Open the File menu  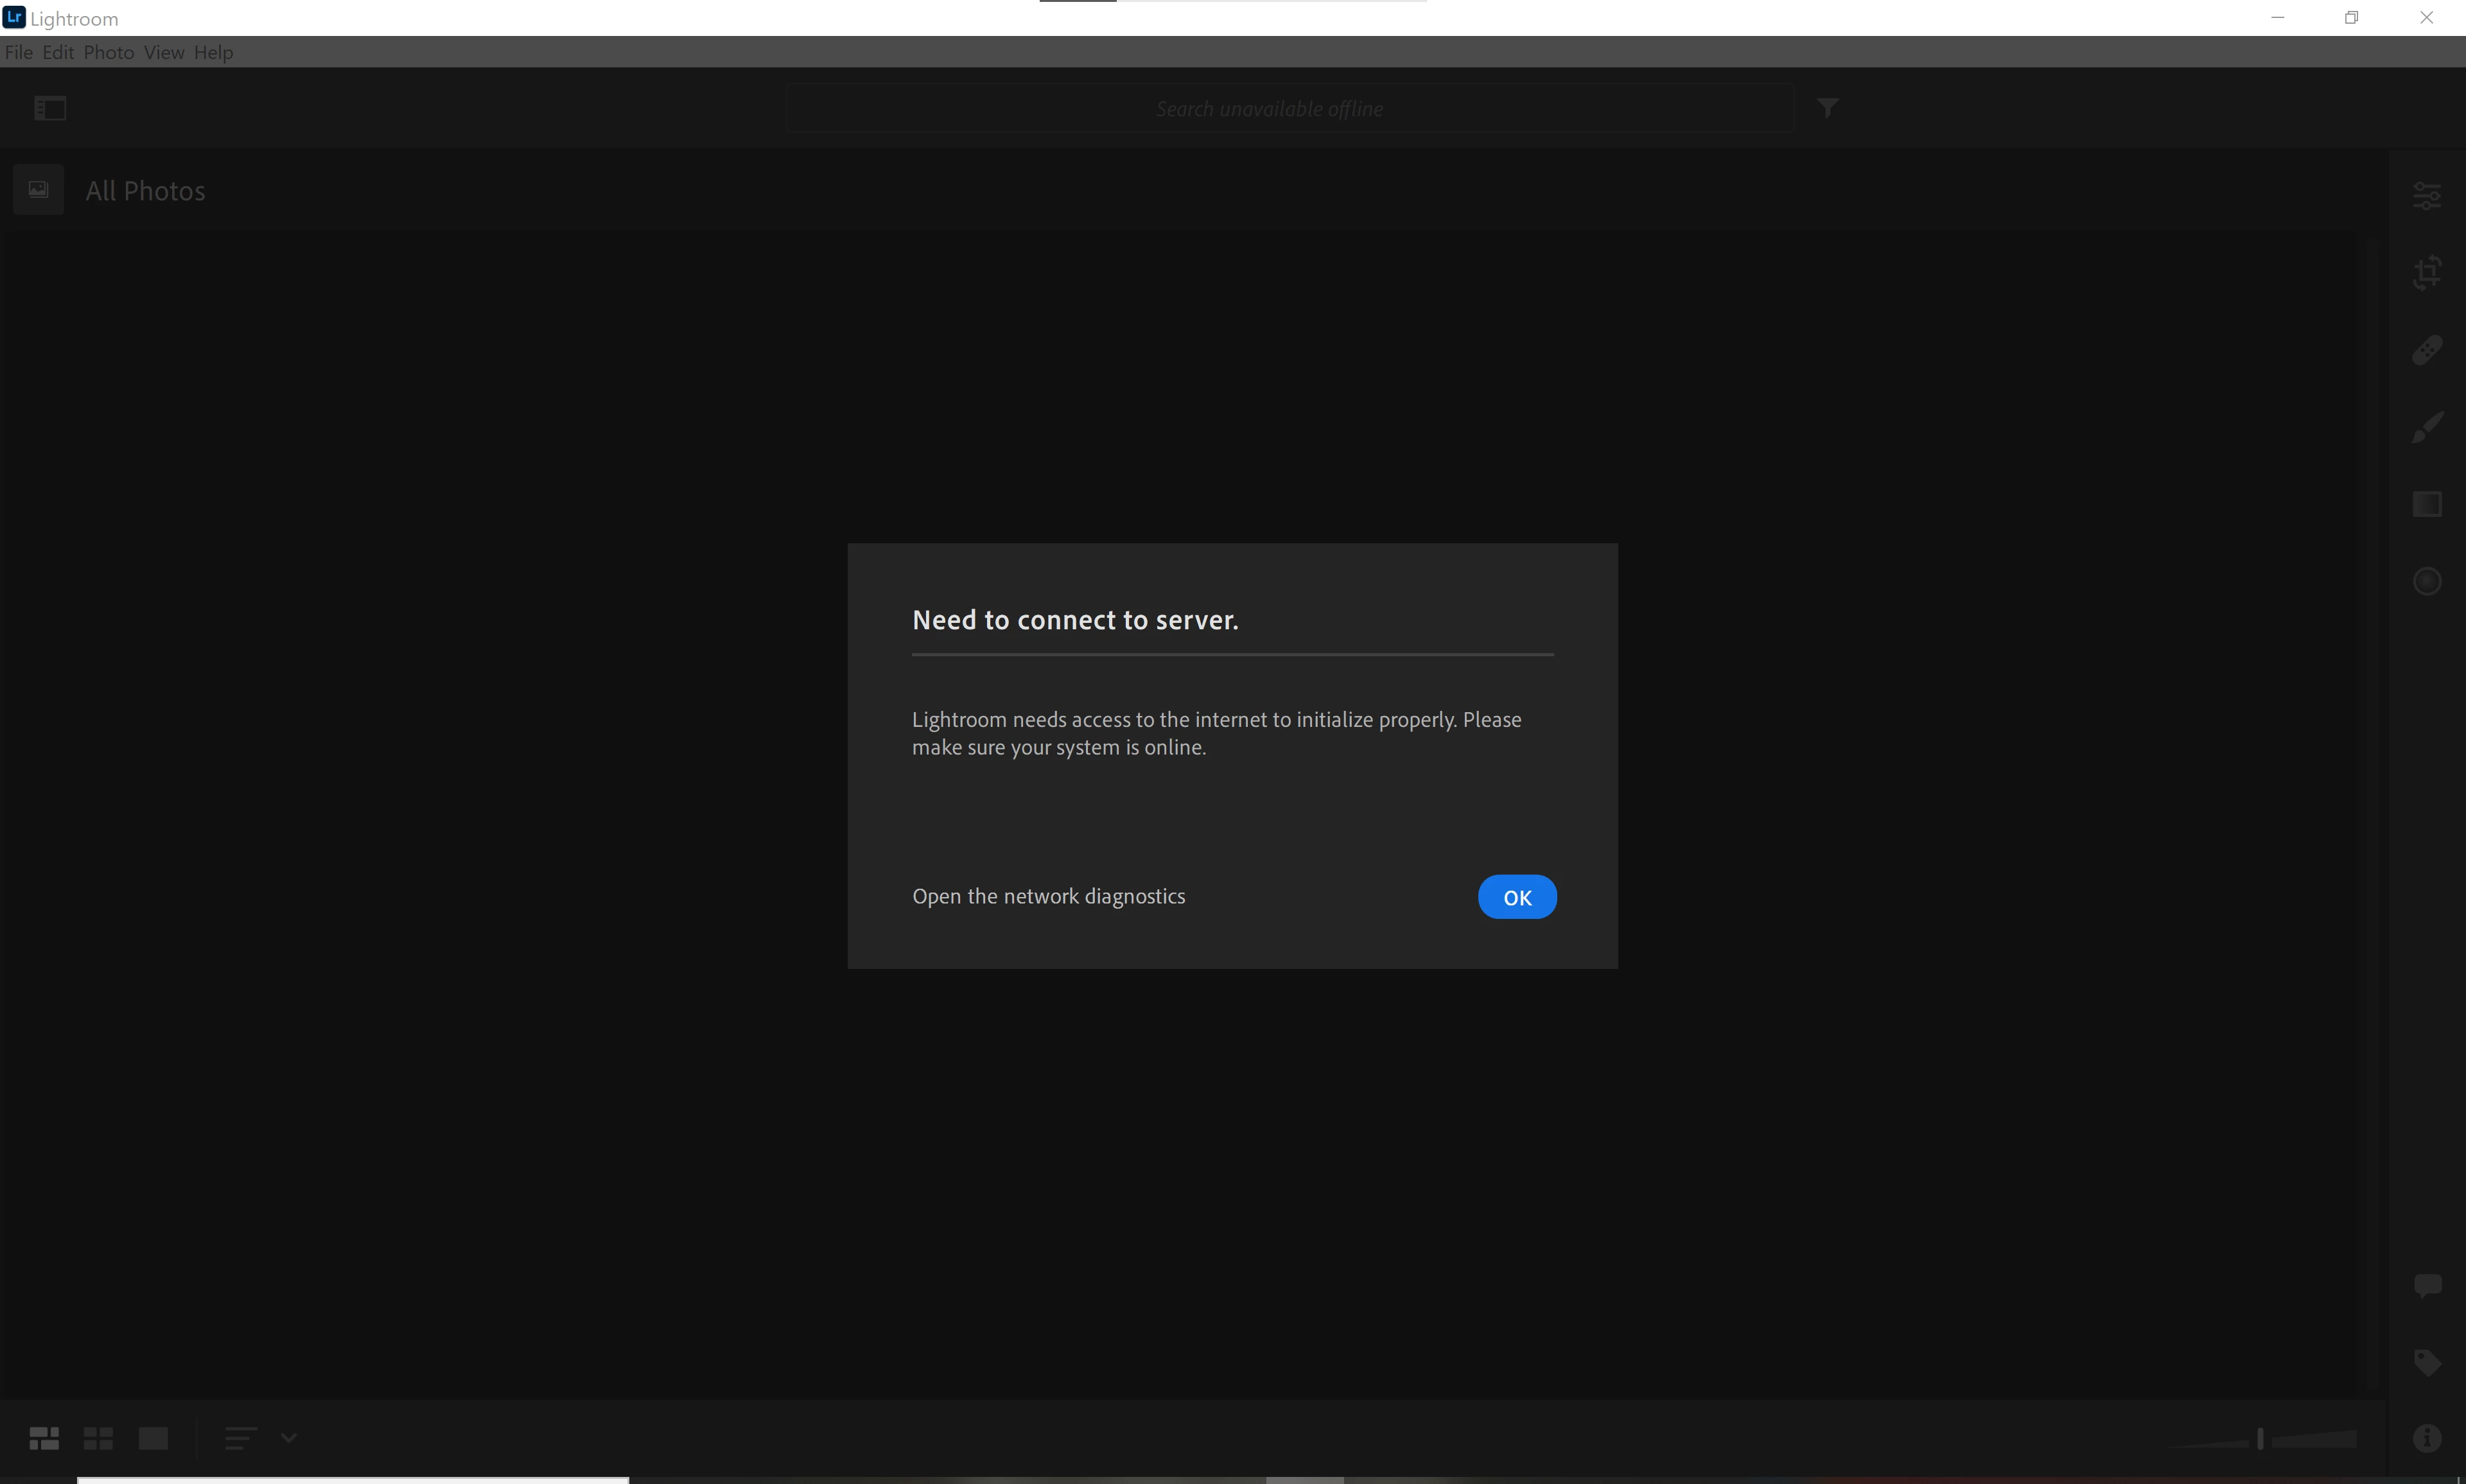point(19,52)
